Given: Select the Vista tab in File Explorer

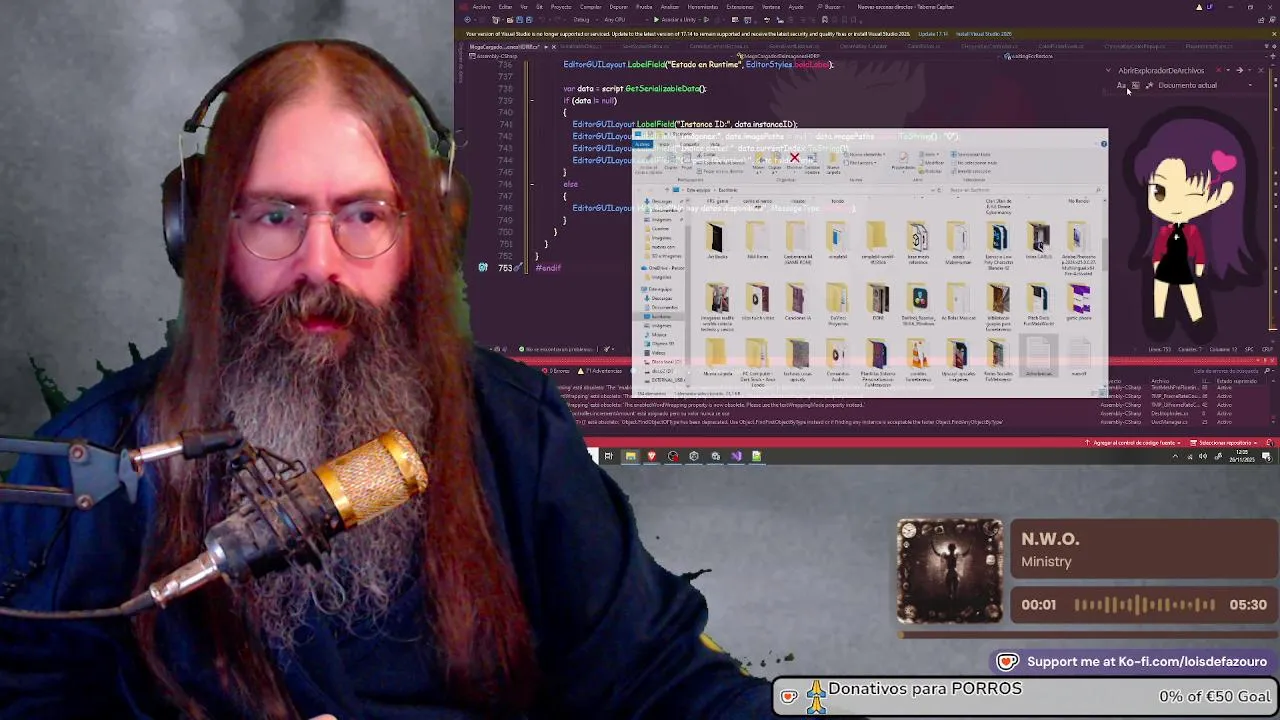Looking at the screenshot, I should tap(714, 144).
